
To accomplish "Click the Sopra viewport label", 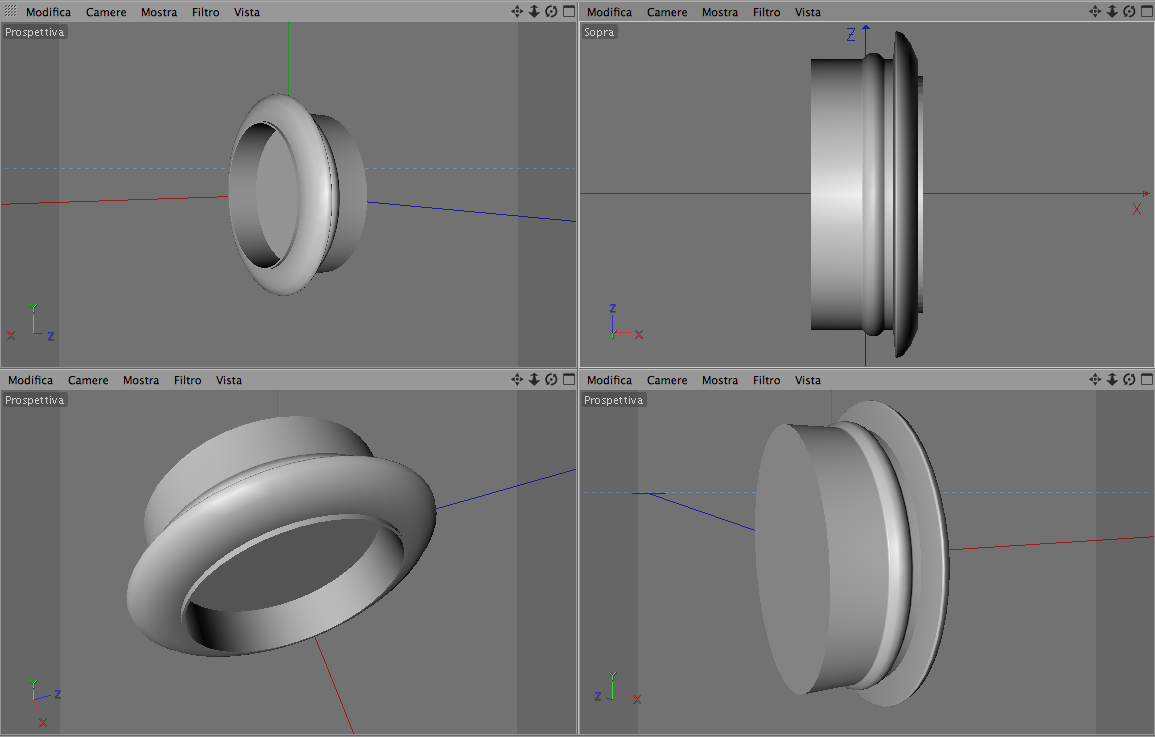I will click(x=599, y=32).
